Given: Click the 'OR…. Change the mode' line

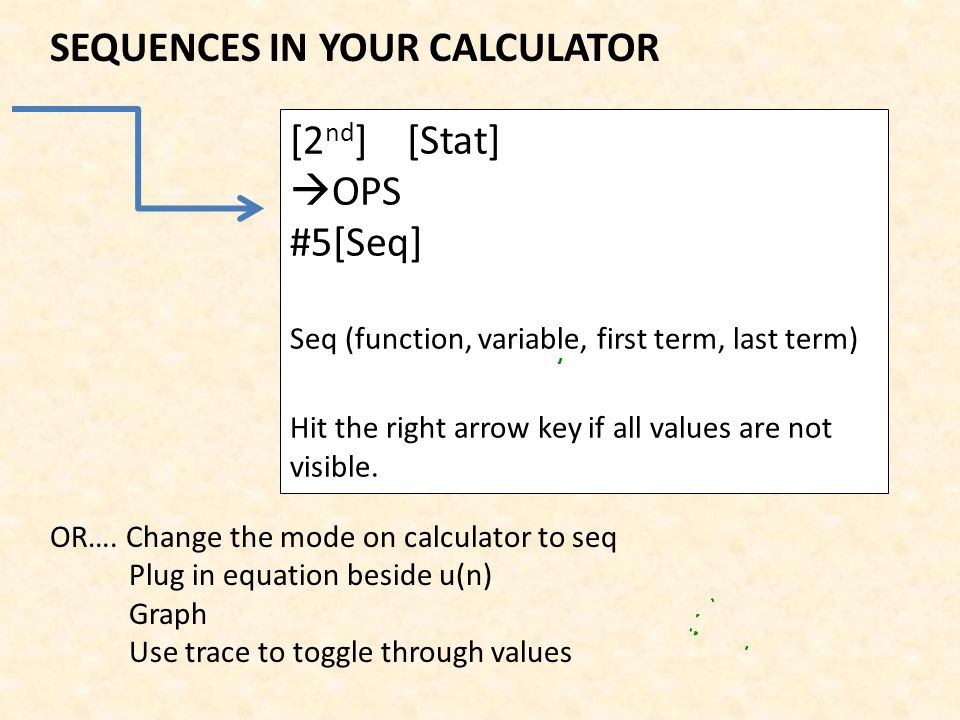Looking at the screenshot, I should (333, 538).
